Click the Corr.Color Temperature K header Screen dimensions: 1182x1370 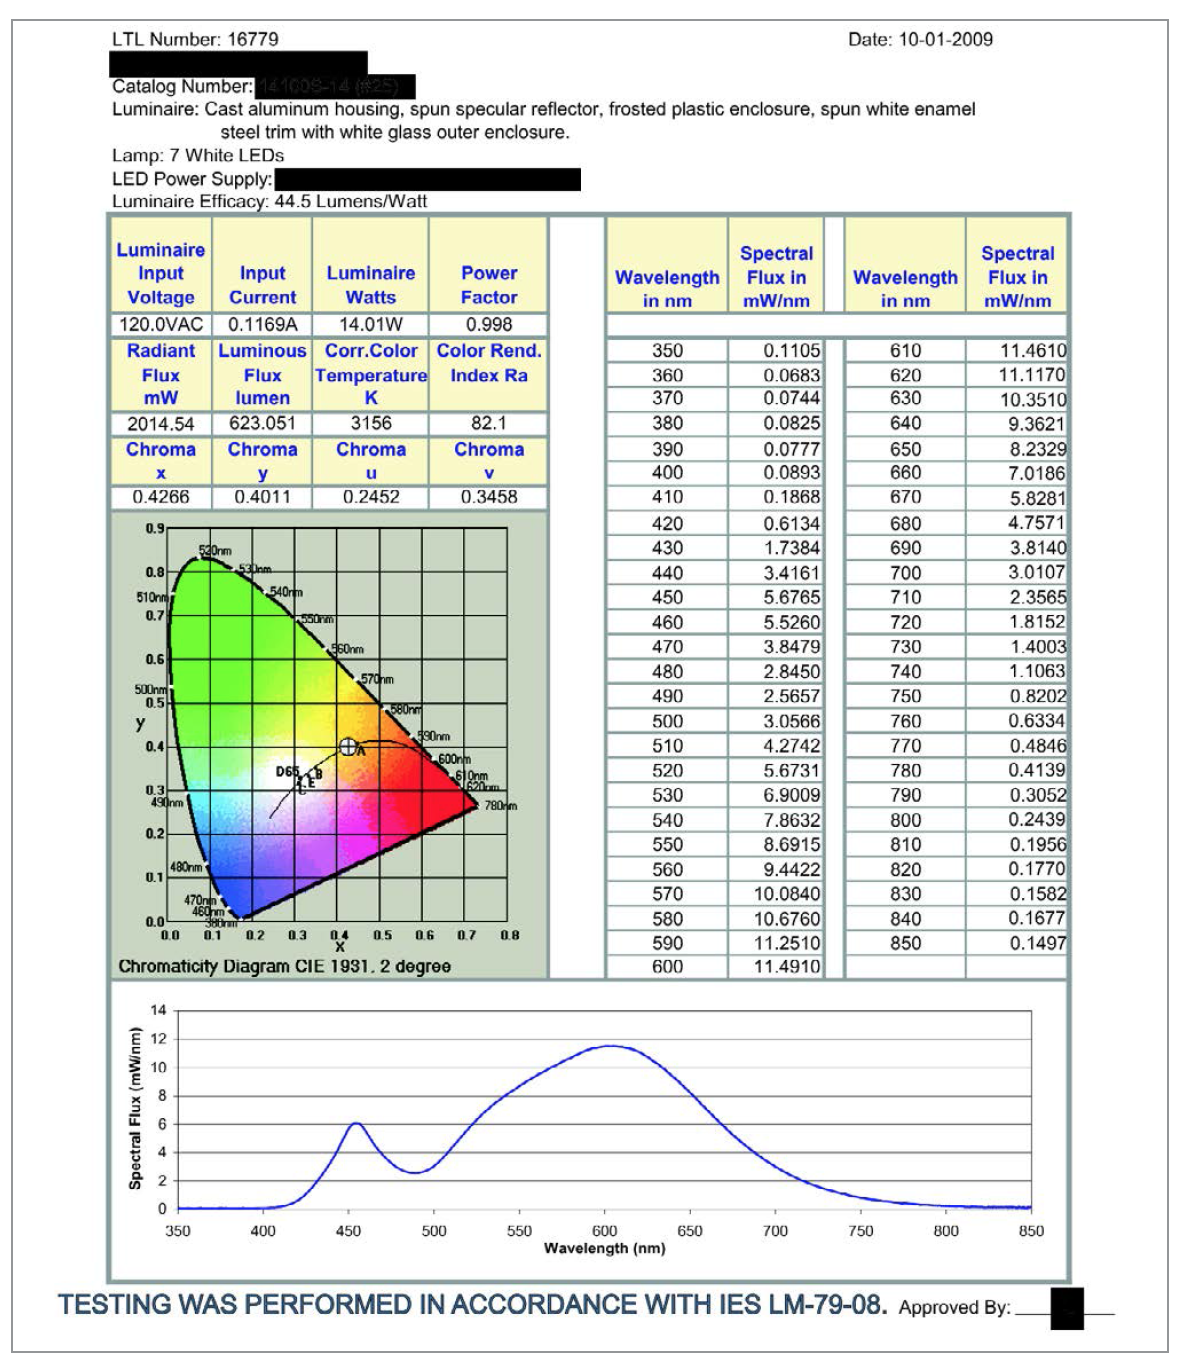(x=371, y=374)
